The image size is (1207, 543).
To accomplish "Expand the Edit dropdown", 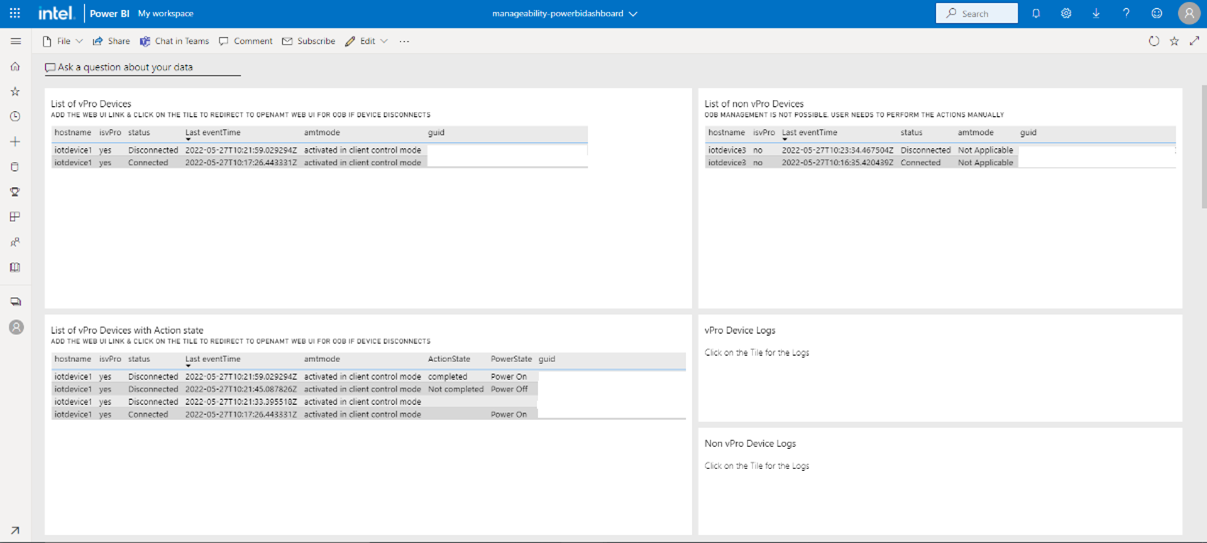I will click(x=366, y=41).
